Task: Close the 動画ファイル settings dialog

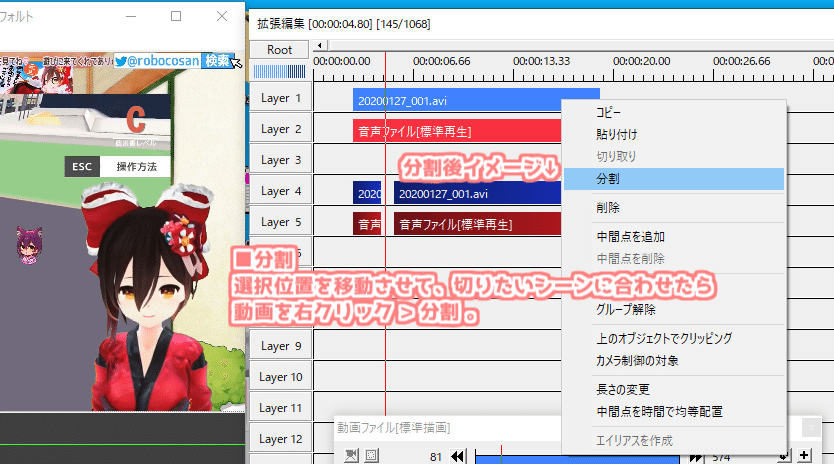Action: point(811,427)
